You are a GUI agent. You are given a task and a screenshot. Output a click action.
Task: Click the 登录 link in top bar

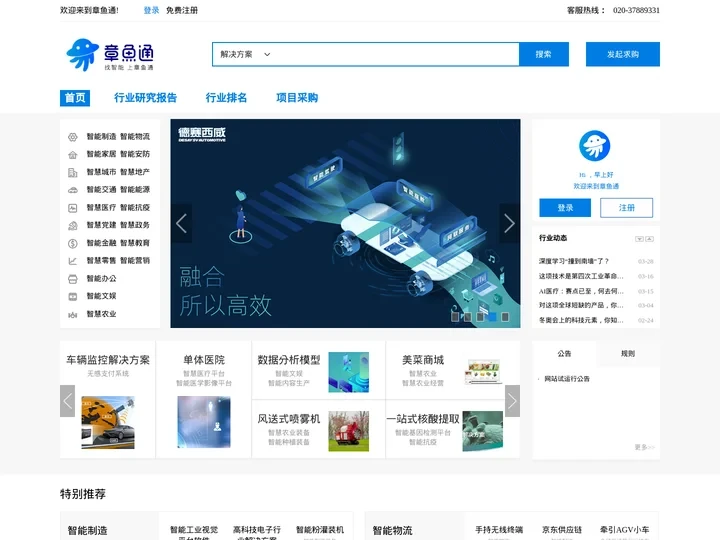click(151, 10)
